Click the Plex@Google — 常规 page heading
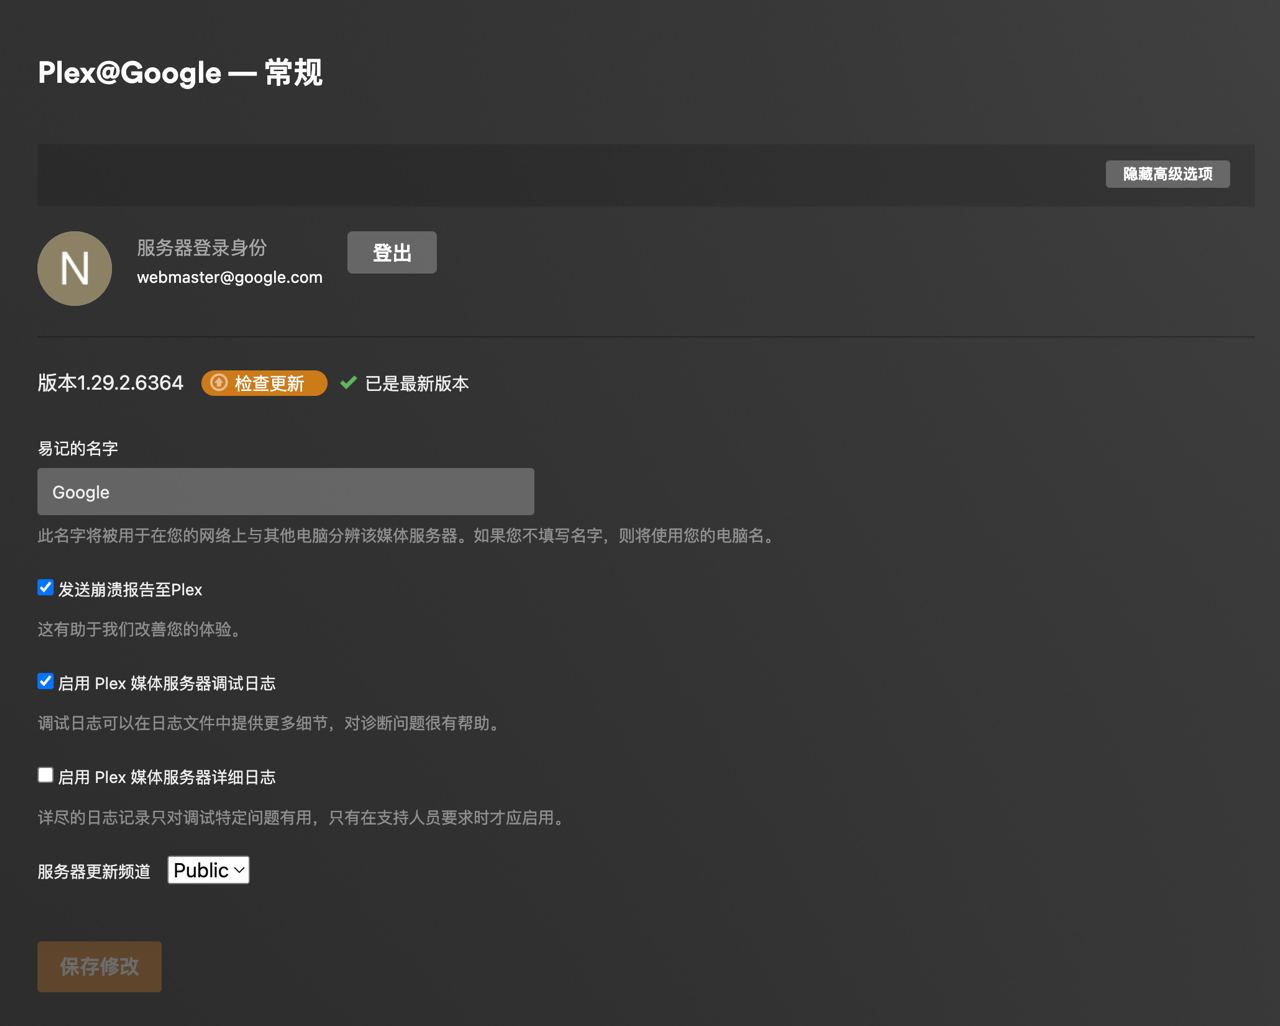This screenshot has width=1280, height=1026. [x=180, y=72]
